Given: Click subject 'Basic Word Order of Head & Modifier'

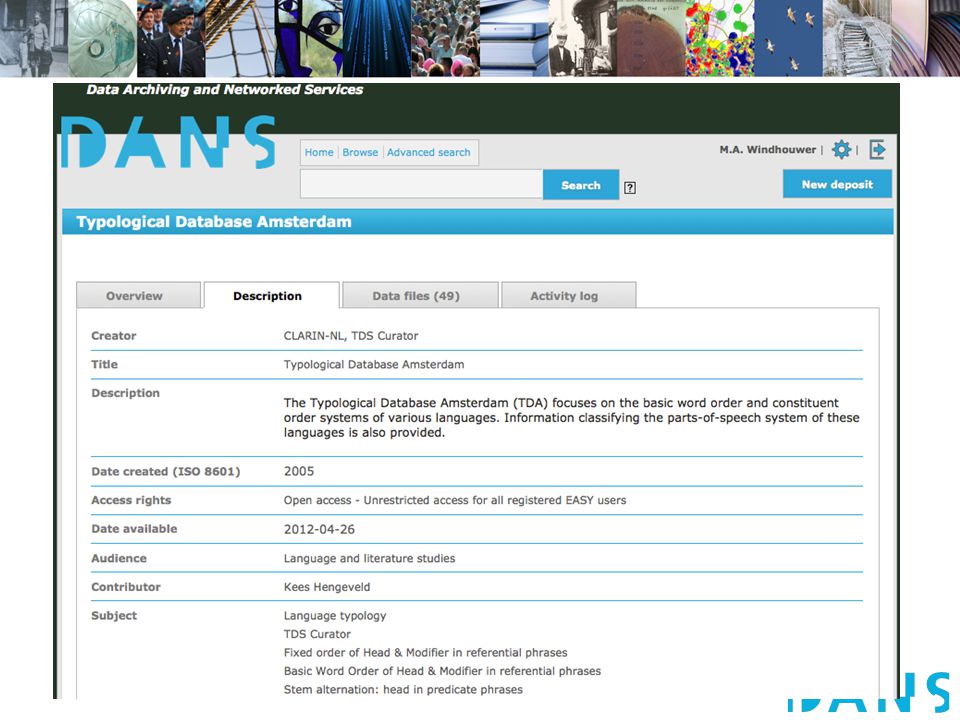Looking at the screenshot, I should pos(442,671).
